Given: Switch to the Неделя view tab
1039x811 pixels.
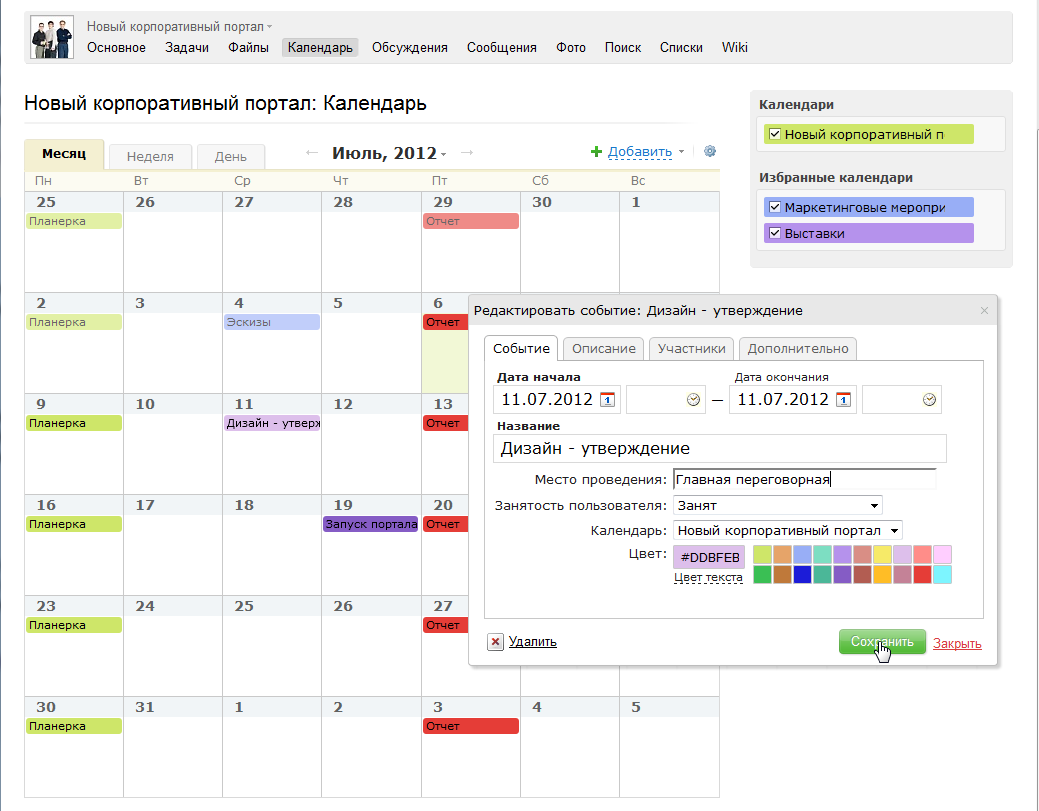Looking at the screenshot, I should (150, 157).
